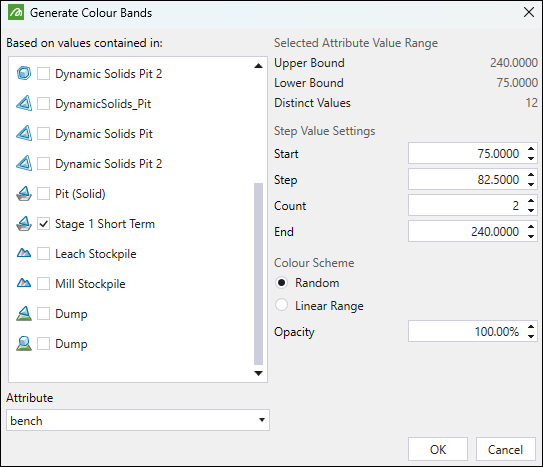This screenshot has width=543, height=467.
Task: Click the list scrollbar down arrow
Action: point(258,374)
